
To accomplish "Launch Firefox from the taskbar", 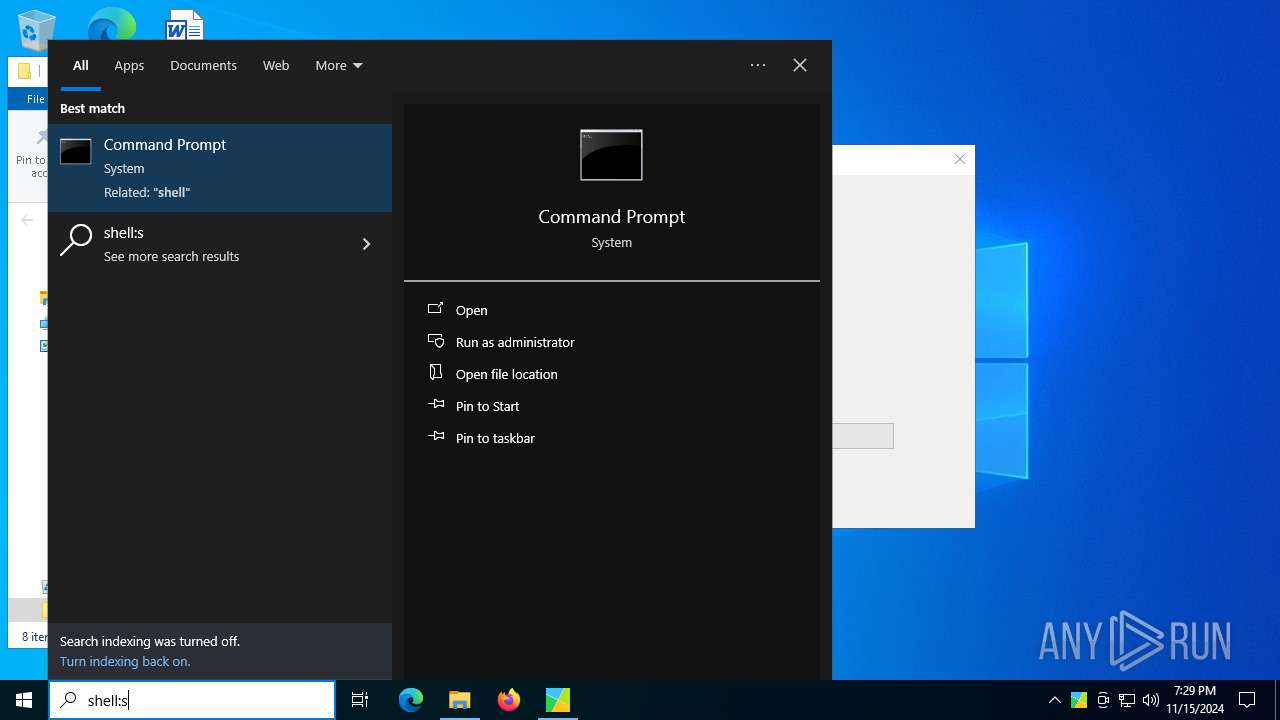I will coord(509,700).
